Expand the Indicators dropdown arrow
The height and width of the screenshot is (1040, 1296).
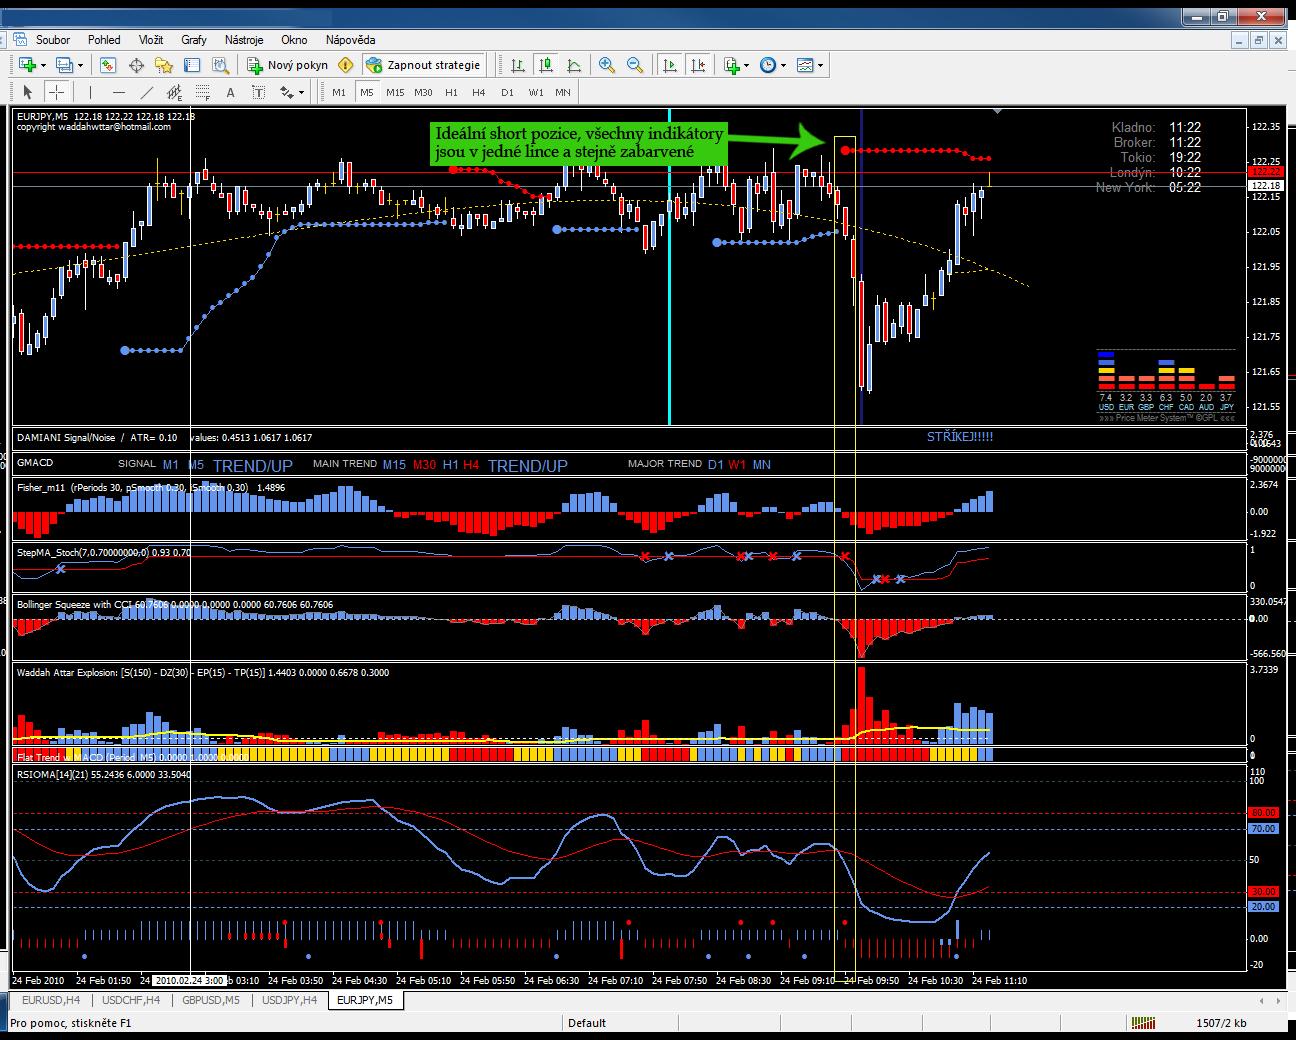pyautogui.click(x=746, y=65)
